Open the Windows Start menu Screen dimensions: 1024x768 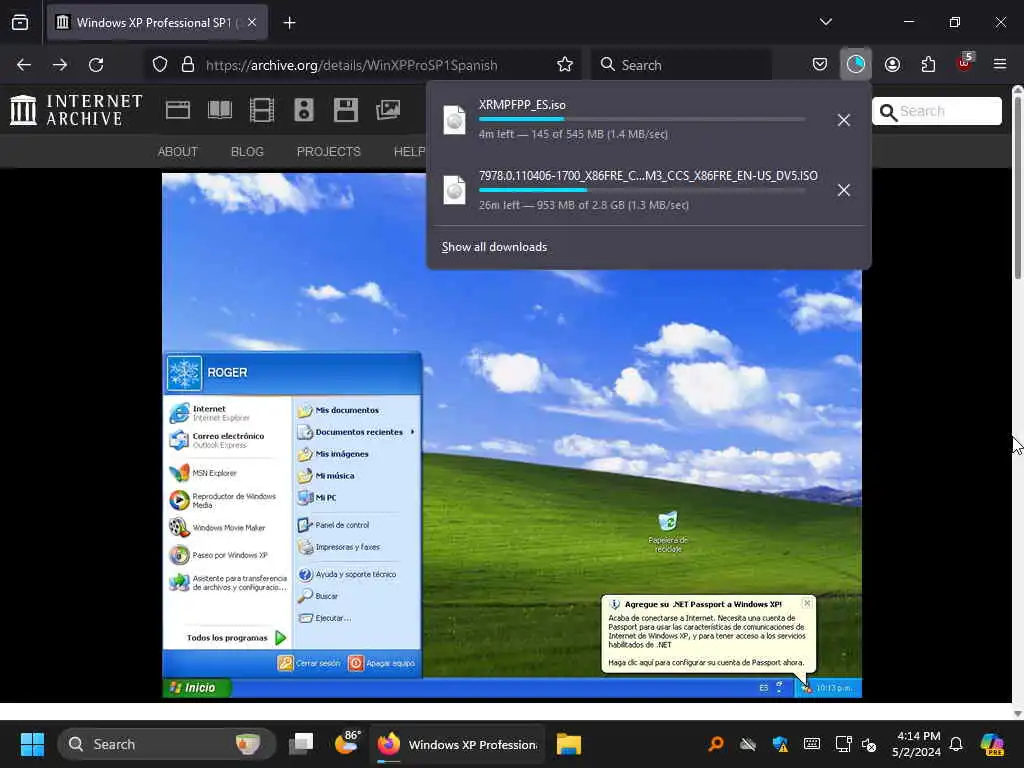pyautogui.click(x=32, y=744)
